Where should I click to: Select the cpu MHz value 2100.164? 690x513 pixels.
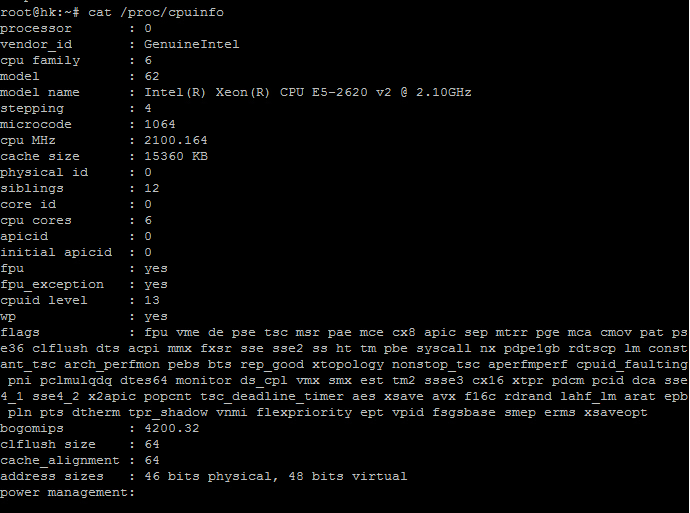point(176,140)
